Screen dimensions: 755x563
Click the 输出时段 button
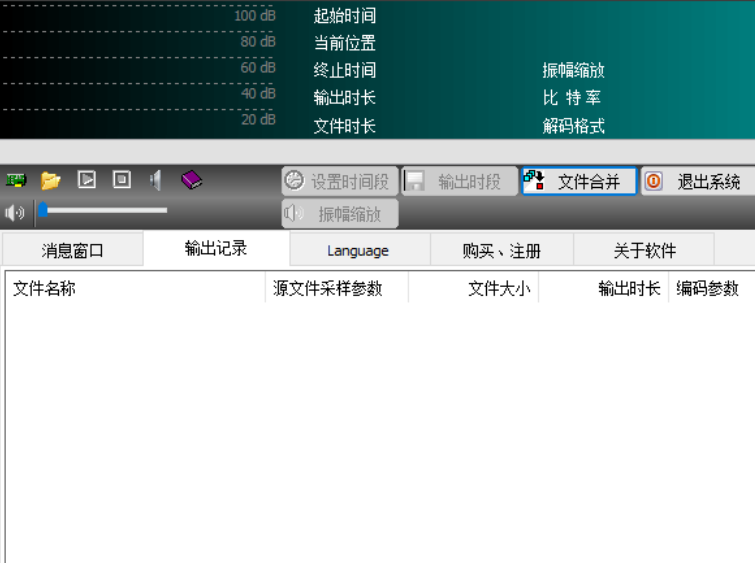pyautogui.click(x=459, y=181)
